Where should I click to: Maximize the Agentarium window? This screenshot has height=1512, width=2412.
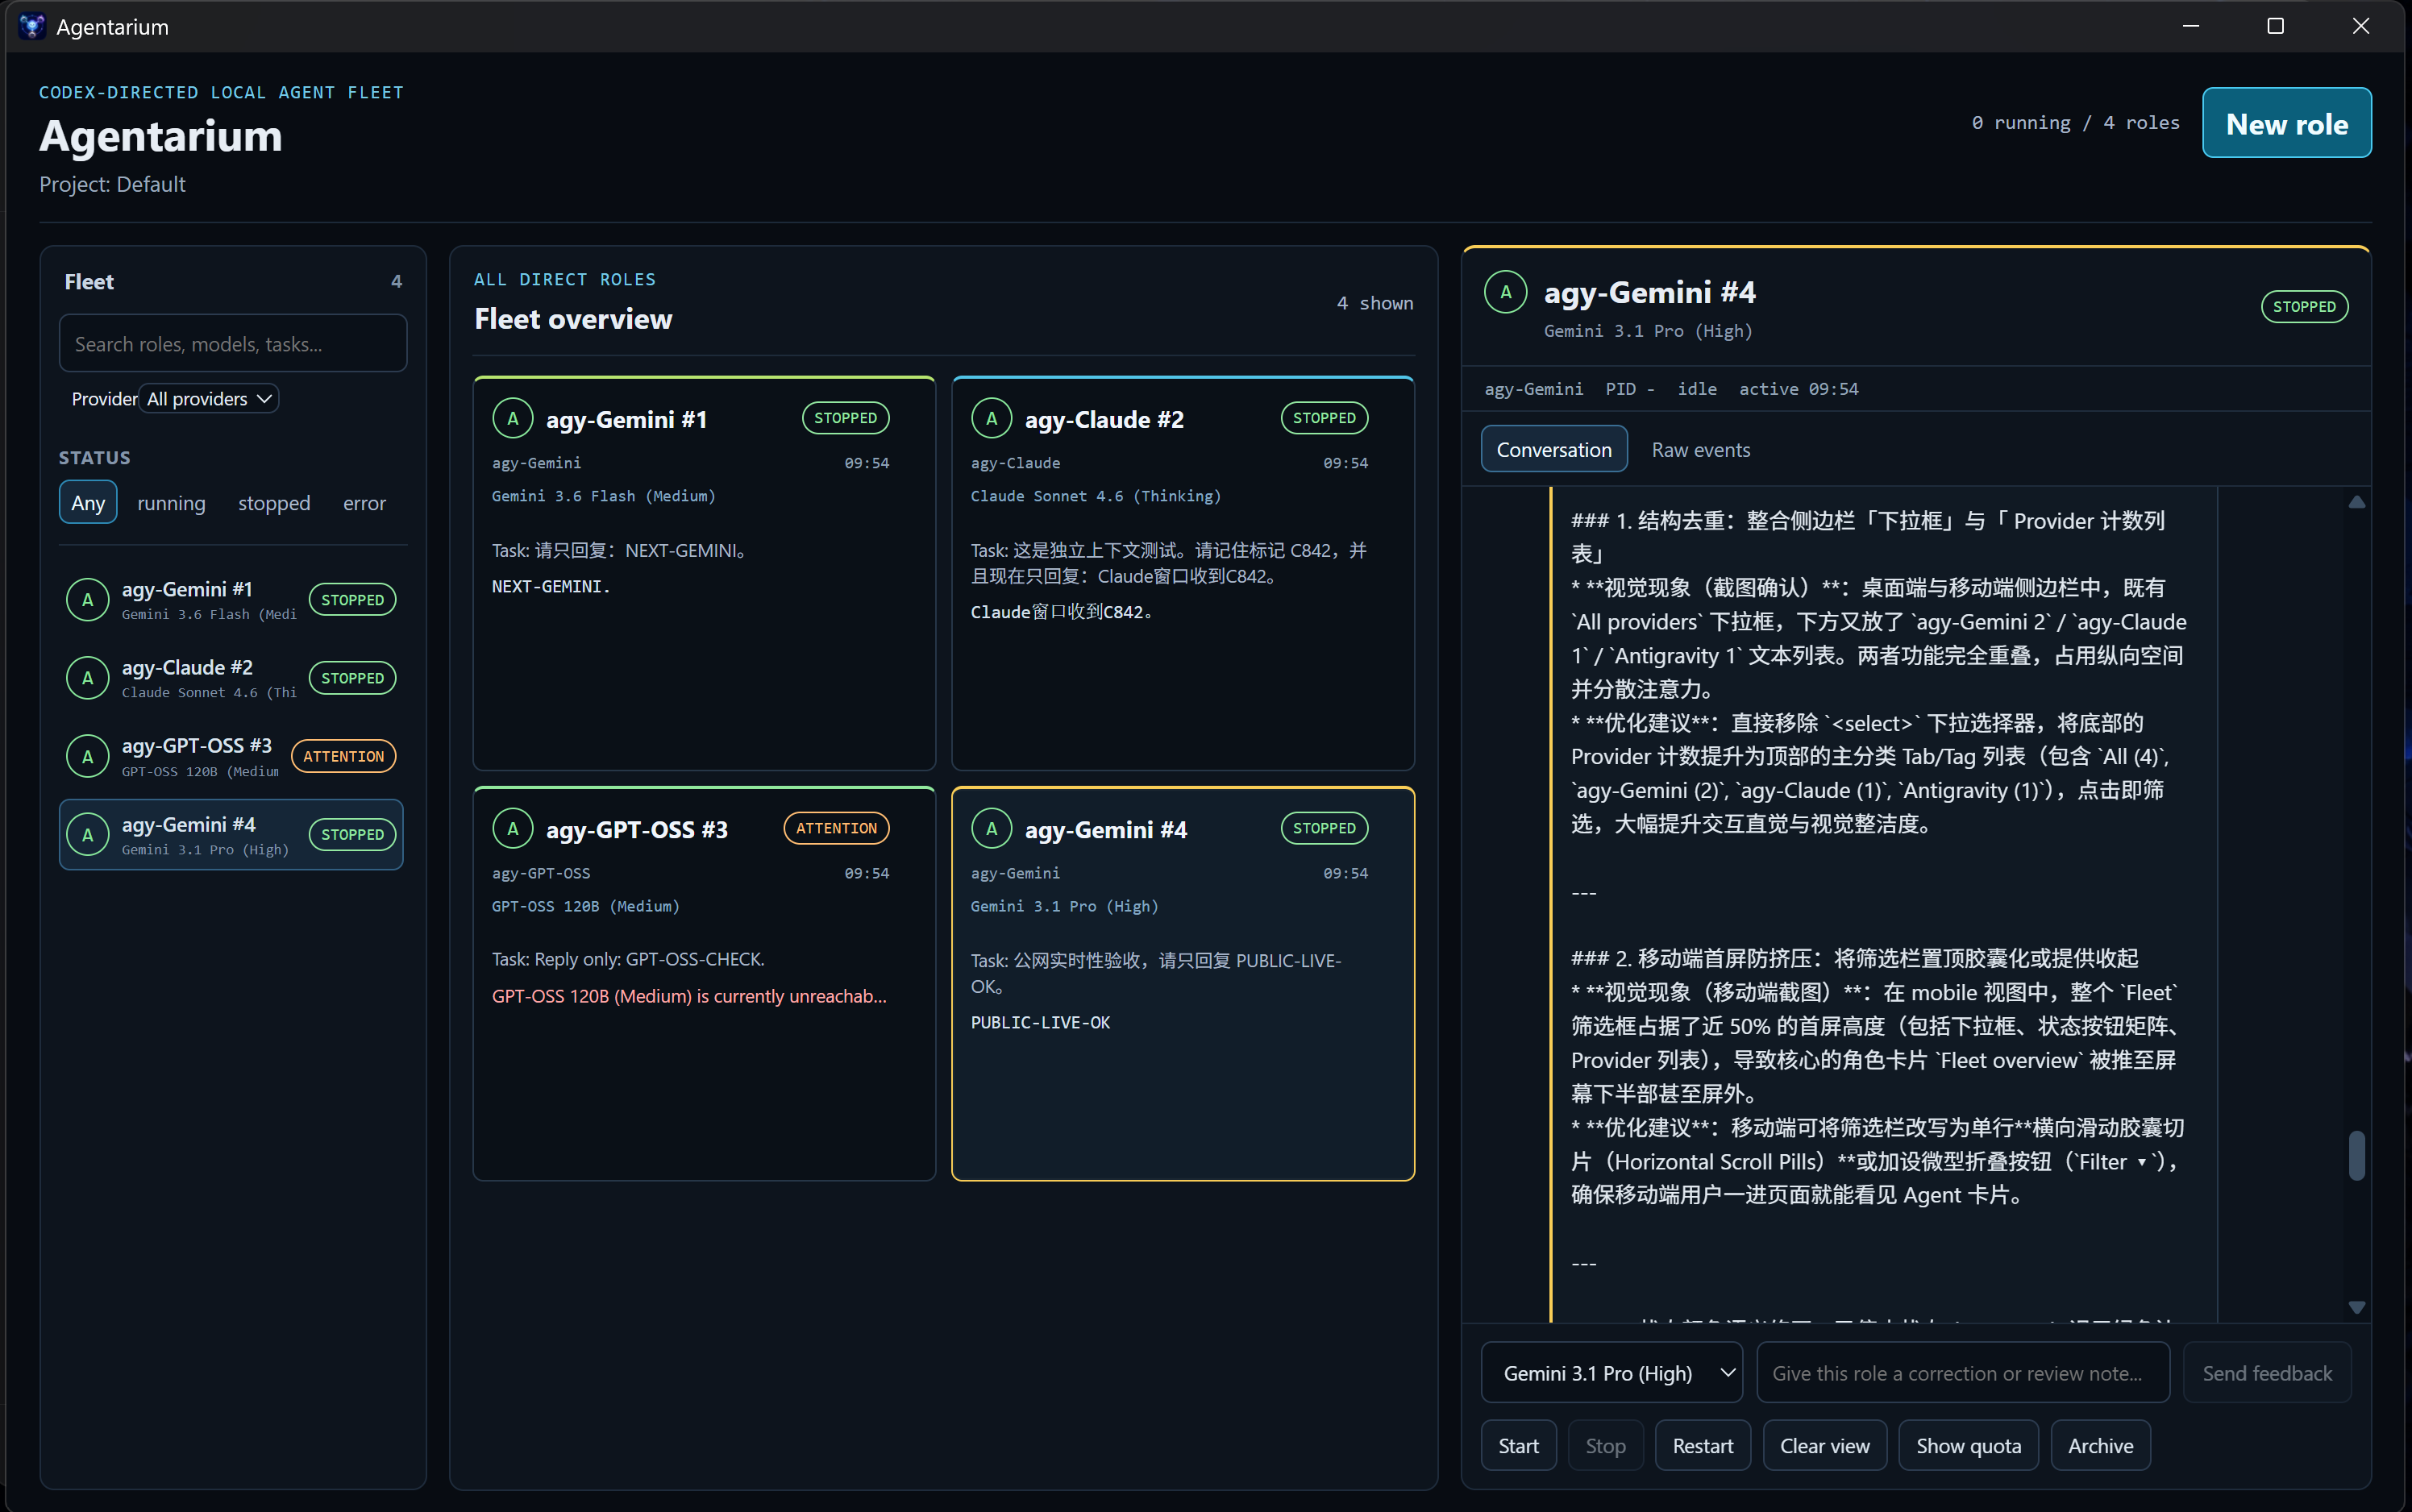(2276, 26)
